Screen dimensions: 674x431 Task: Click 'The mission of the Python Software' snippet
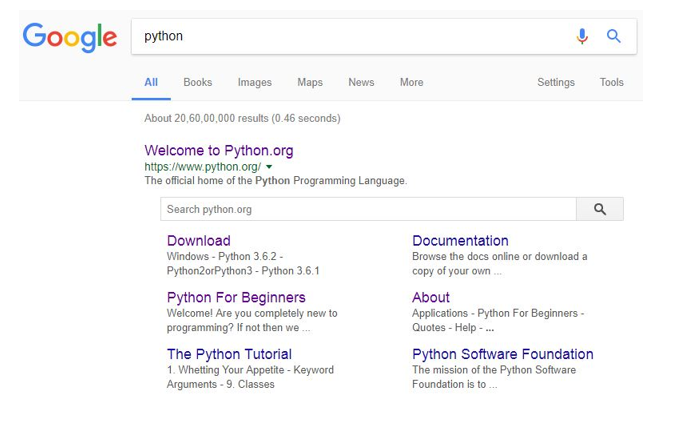[x=494, y=370]
